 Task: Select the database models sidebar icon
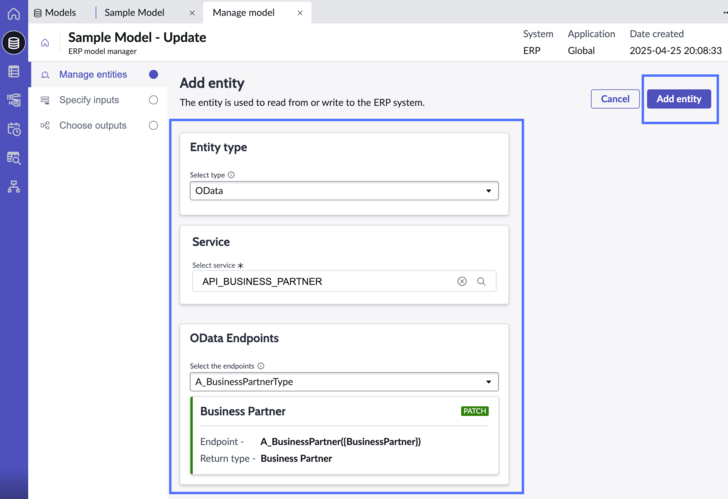13,43
